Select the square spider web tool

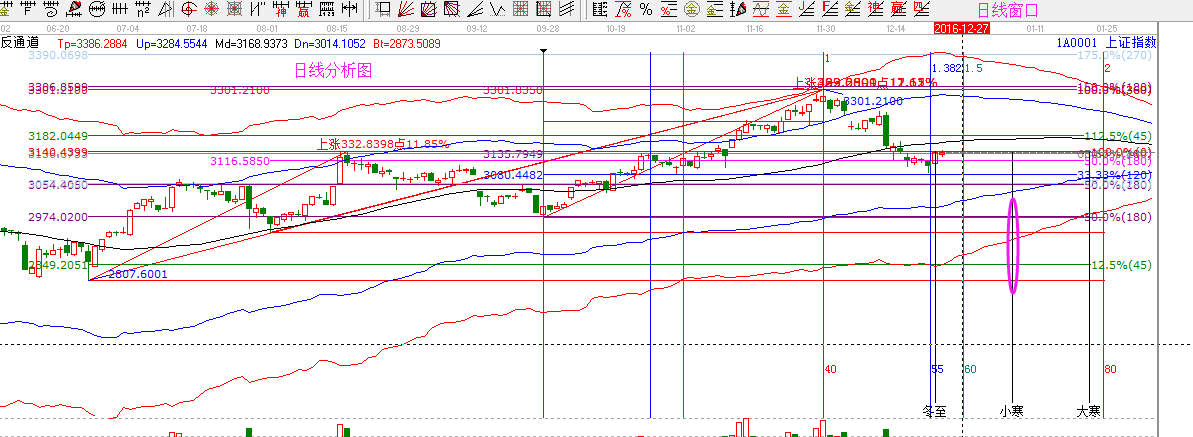click(x=234, y=9)
